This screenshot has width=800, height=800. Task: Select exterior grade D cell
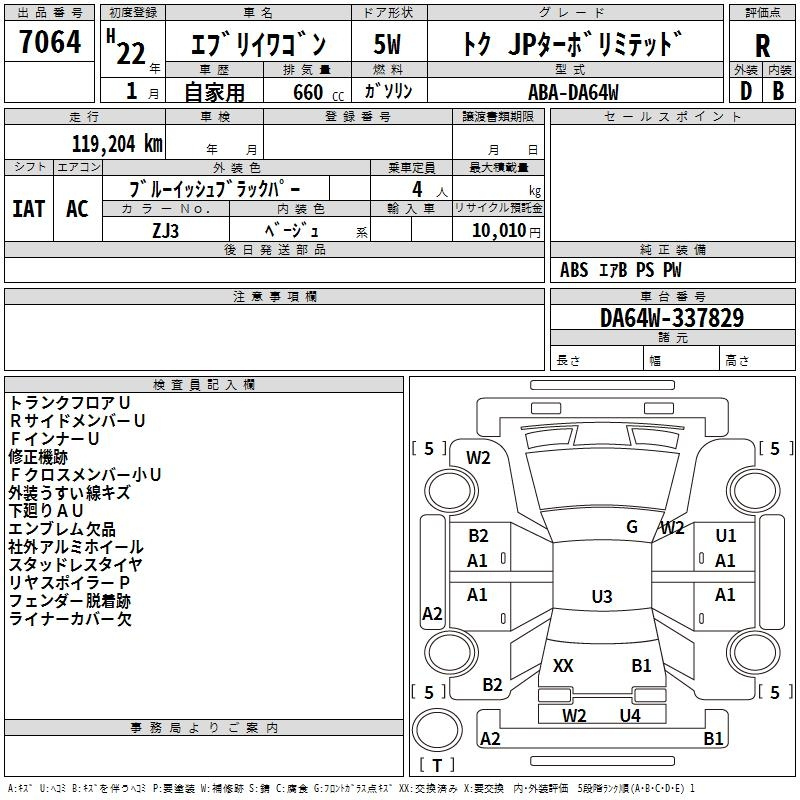[745, 90]
